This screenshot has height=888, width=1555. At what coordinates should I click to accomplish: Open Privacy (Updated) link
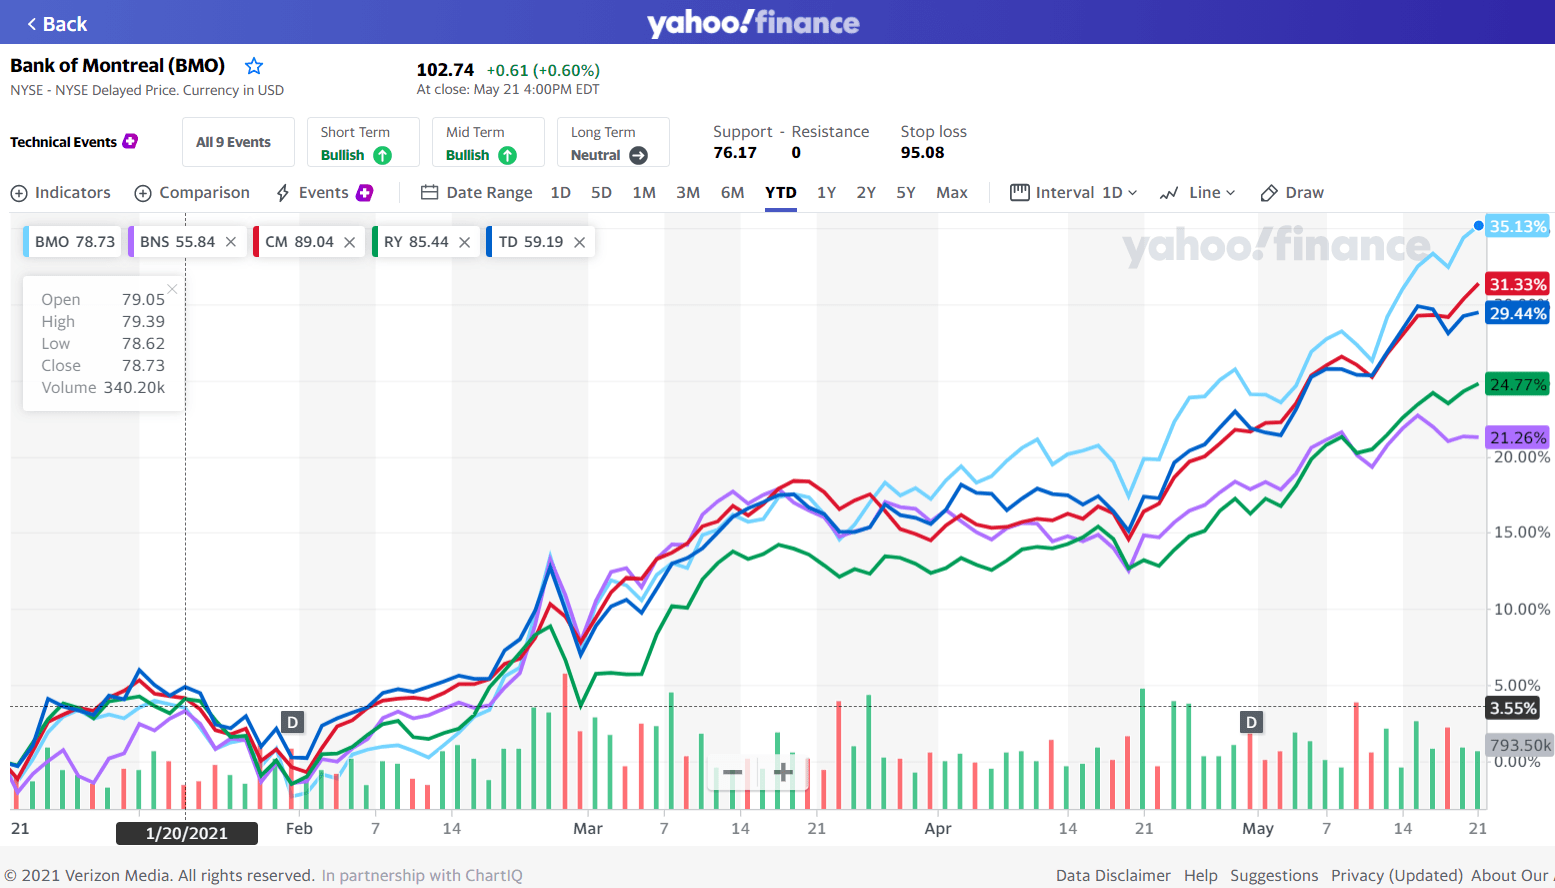coord(1397,875)
